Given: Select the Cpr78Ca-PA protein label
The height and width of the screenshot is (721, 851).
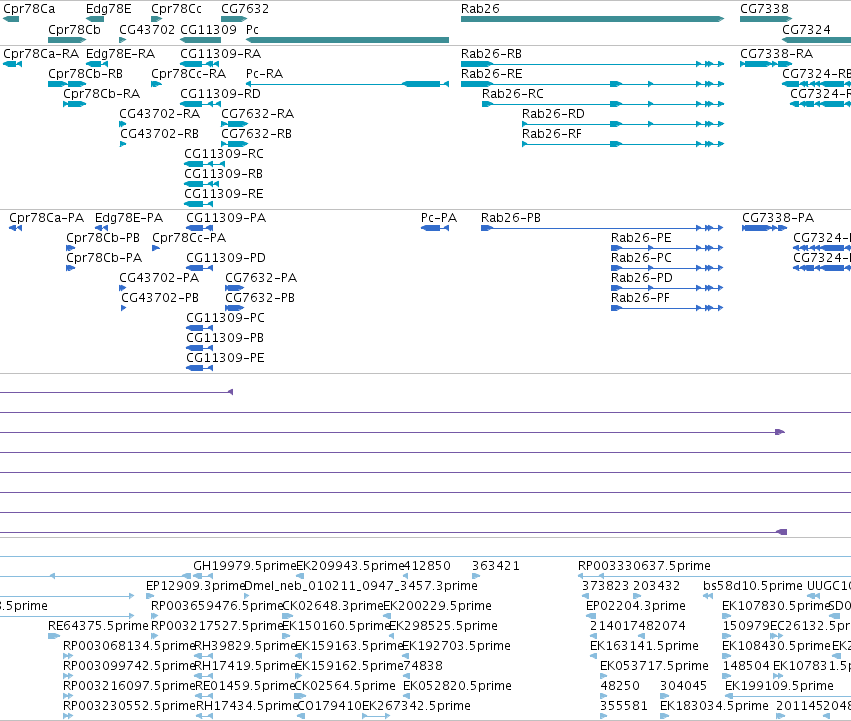Looking at the screenshot, I should [x=47, y=218].
